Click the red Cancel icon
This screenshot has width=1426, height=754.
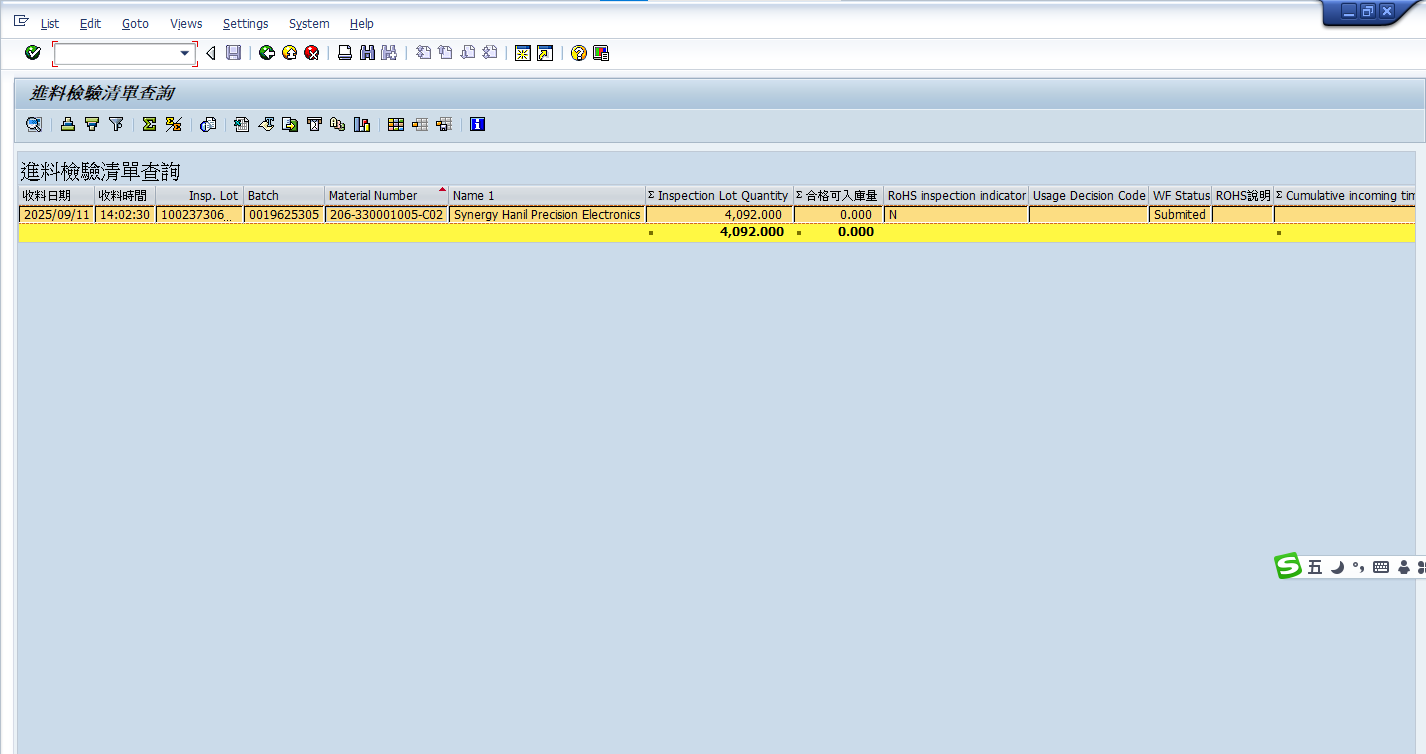pos(312,53)
